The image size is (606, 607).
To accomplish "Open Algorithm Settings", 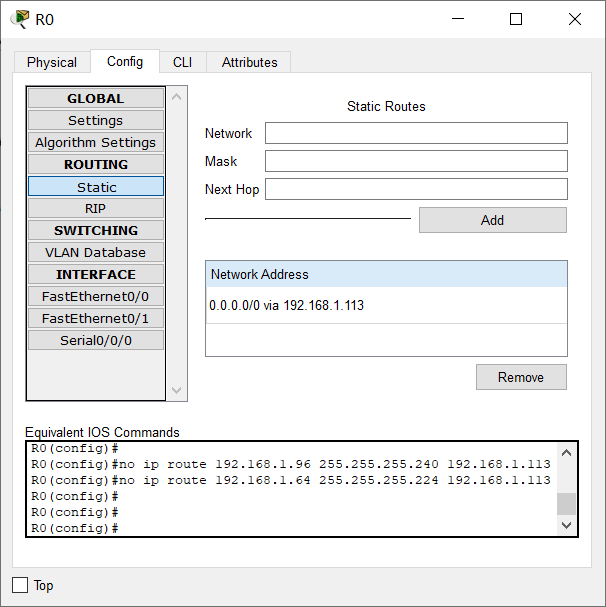I will 96,142.
